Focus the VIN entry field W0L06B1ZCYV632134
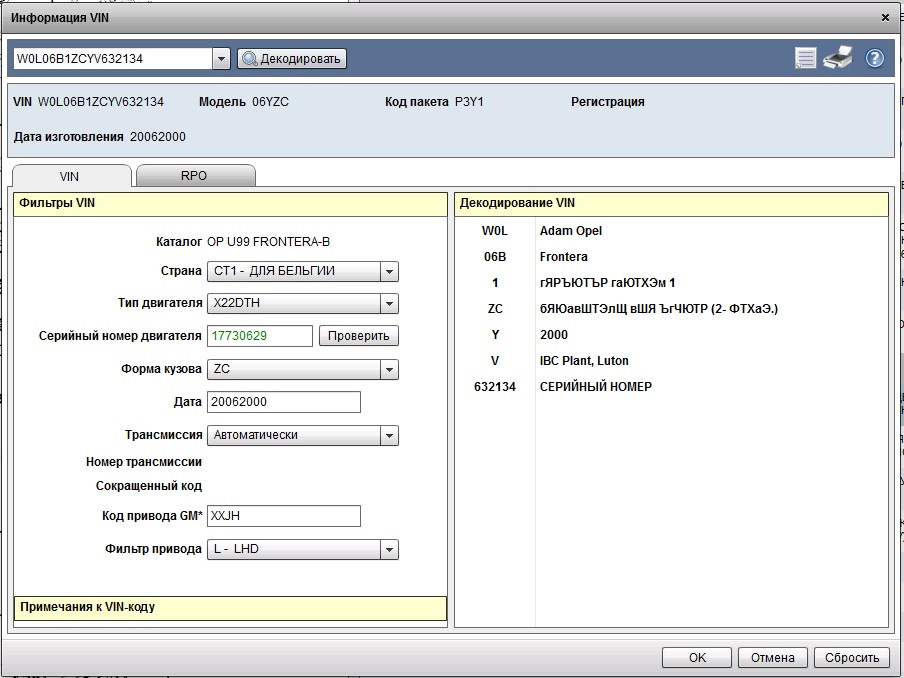This screenshot has width=904, height=678. tap(113, 59)
